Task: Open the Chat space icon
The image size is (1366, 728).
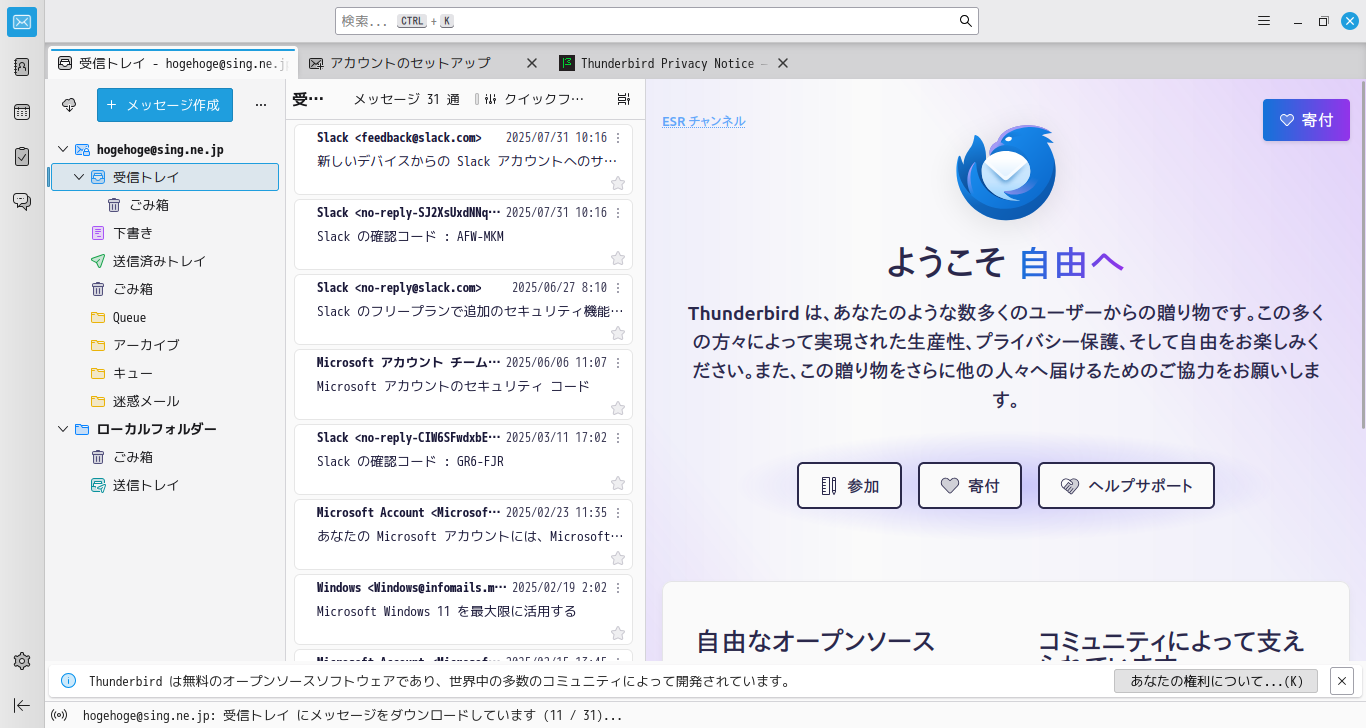Action: point(21,200)
